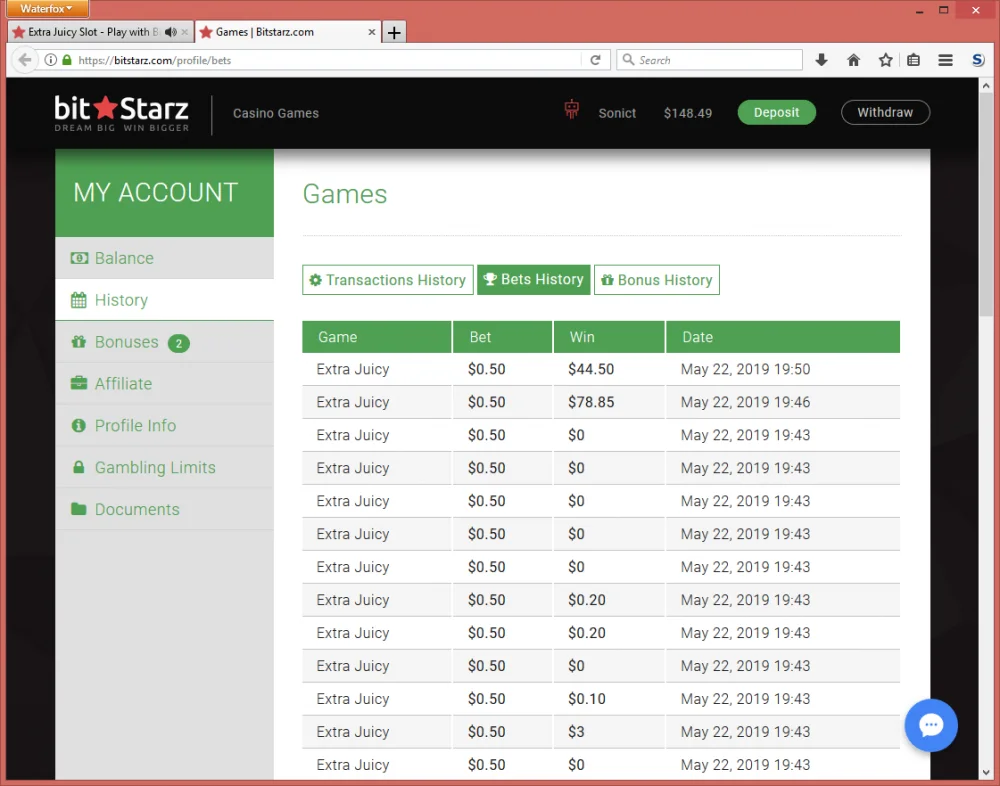This screenshot has height=786, width=1000.
Task: Click the bitStarz logo
Action: (x=121, y=114)
